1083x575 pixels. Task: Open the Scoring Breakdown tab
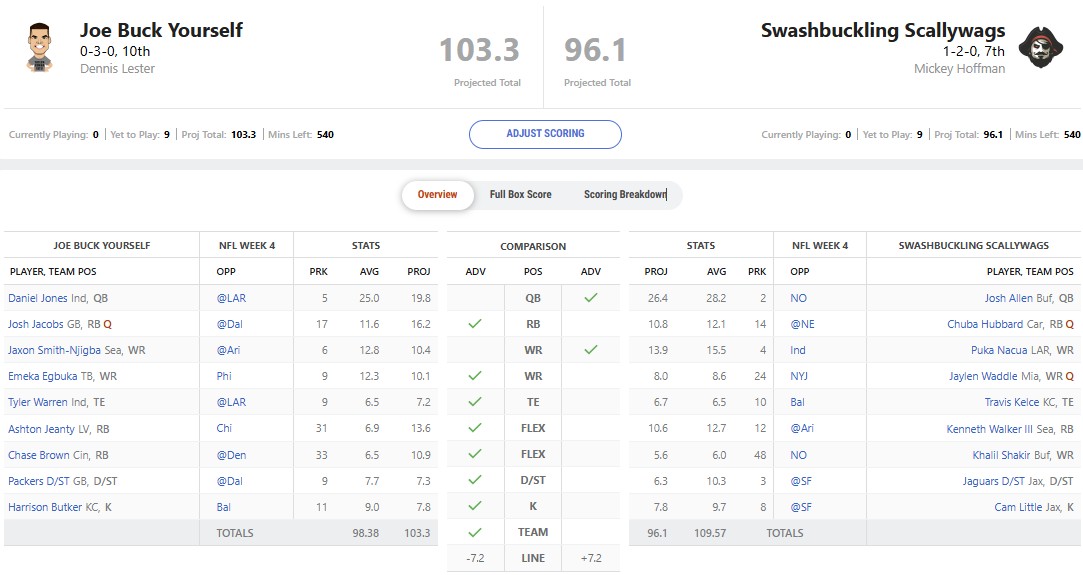625,195
